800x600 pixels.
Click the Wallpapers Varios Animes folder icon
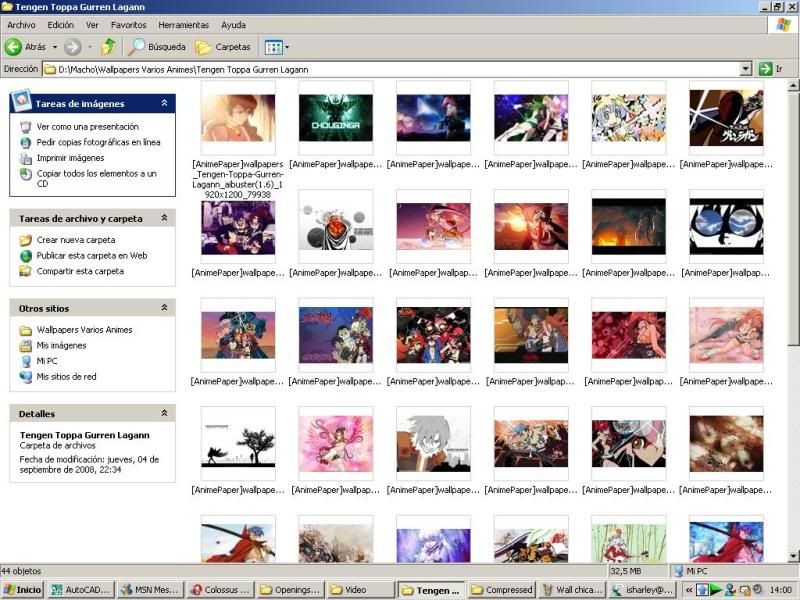coord(26,330)
